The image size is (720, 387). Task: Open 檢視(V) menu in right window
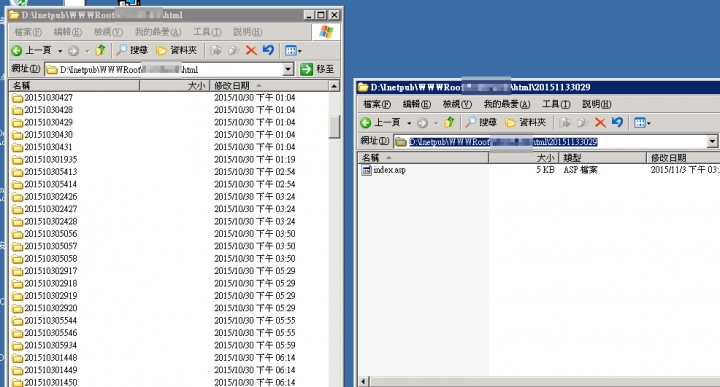(457, 104)
